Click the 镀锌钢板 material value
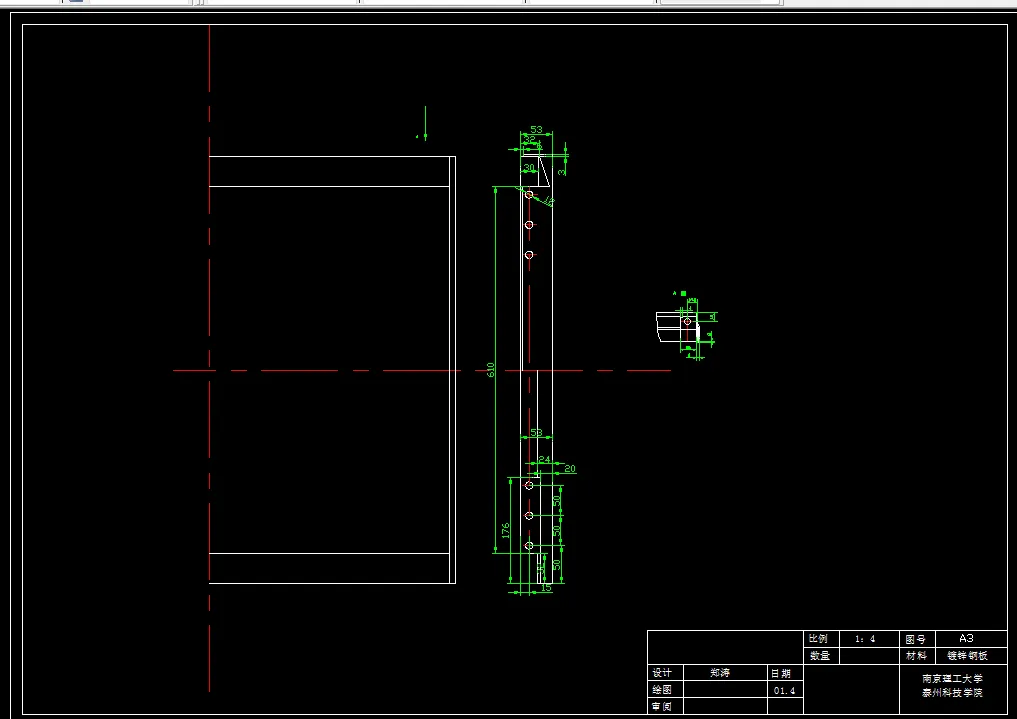Screen dimensions: 1017x719 point(968,655)
